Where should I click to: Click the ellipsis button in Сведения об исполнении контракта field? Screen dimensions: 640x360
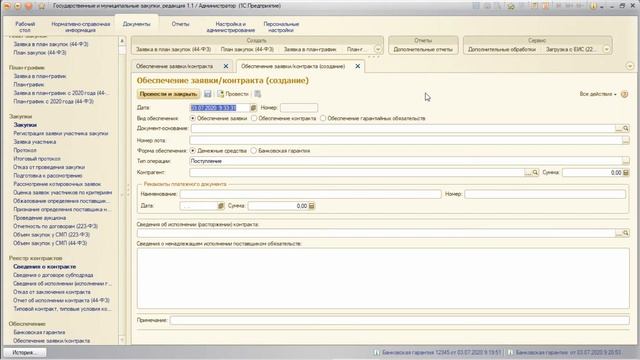coord(619,233)
